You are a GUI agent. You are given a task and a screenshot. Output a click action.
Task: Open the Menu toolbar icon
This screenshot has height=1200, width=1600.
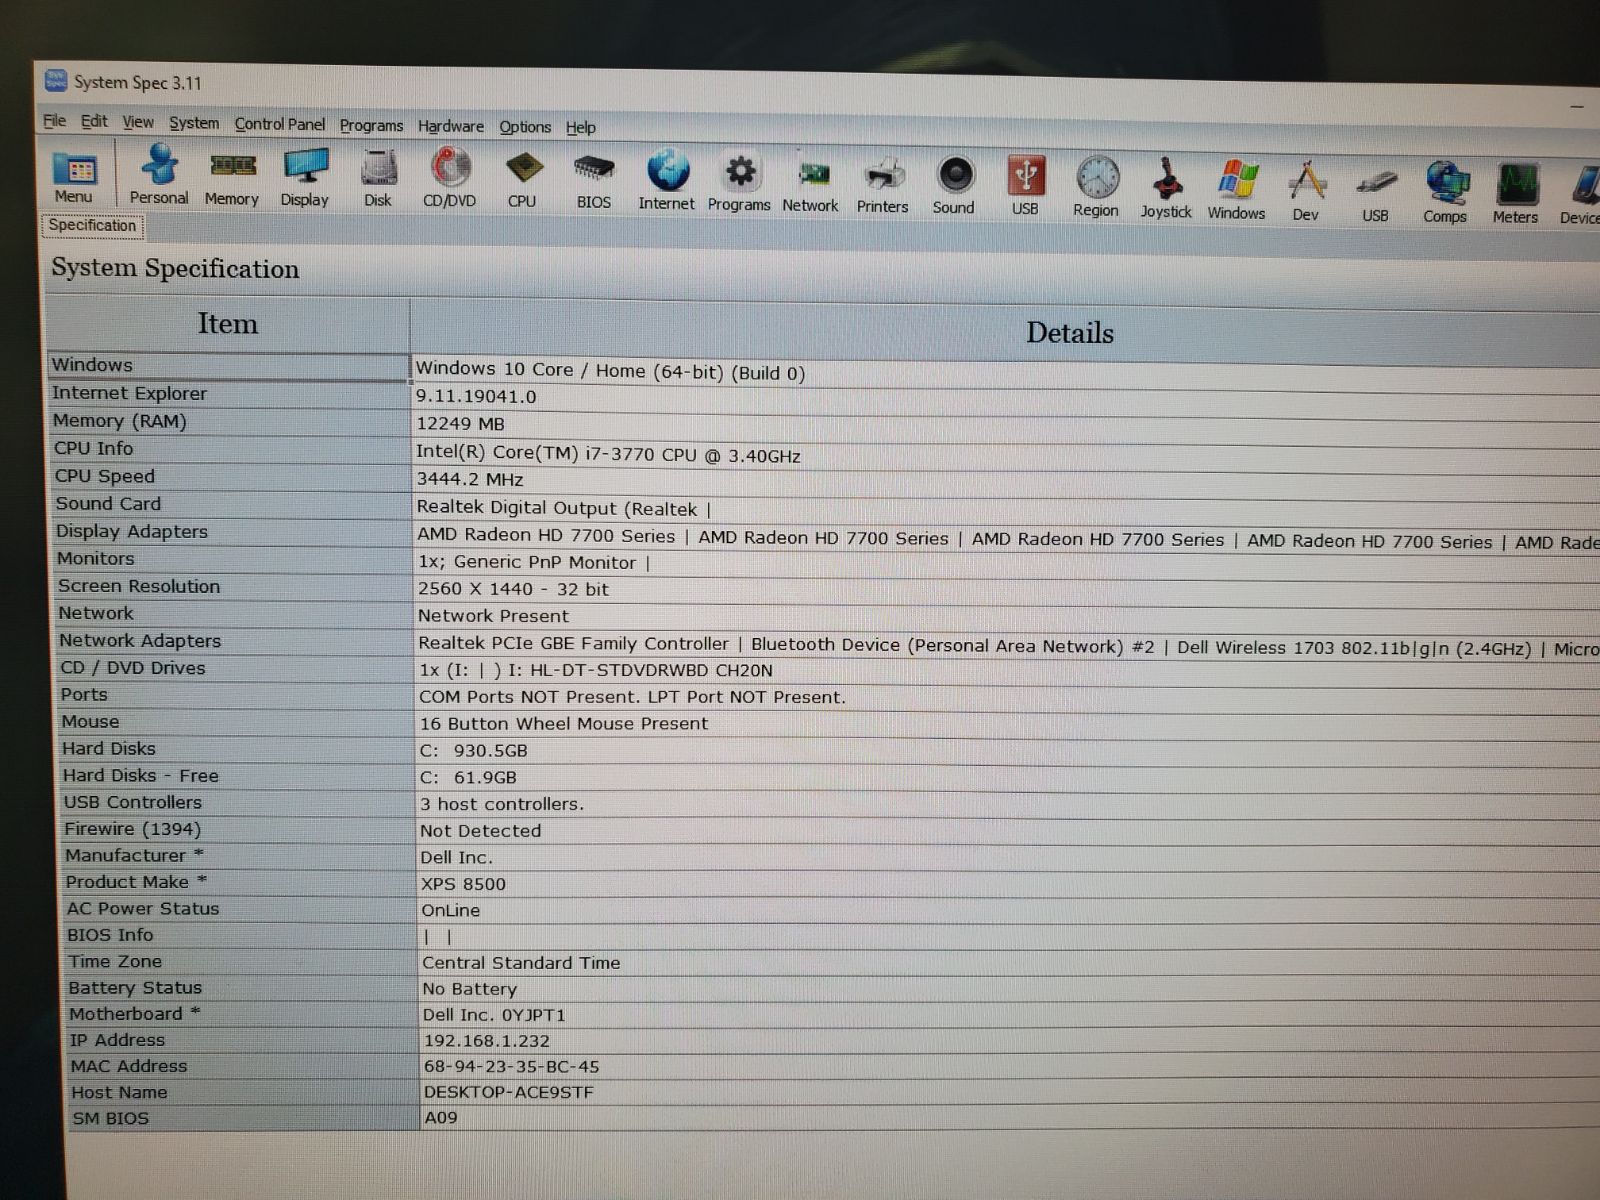click(74, 177)
